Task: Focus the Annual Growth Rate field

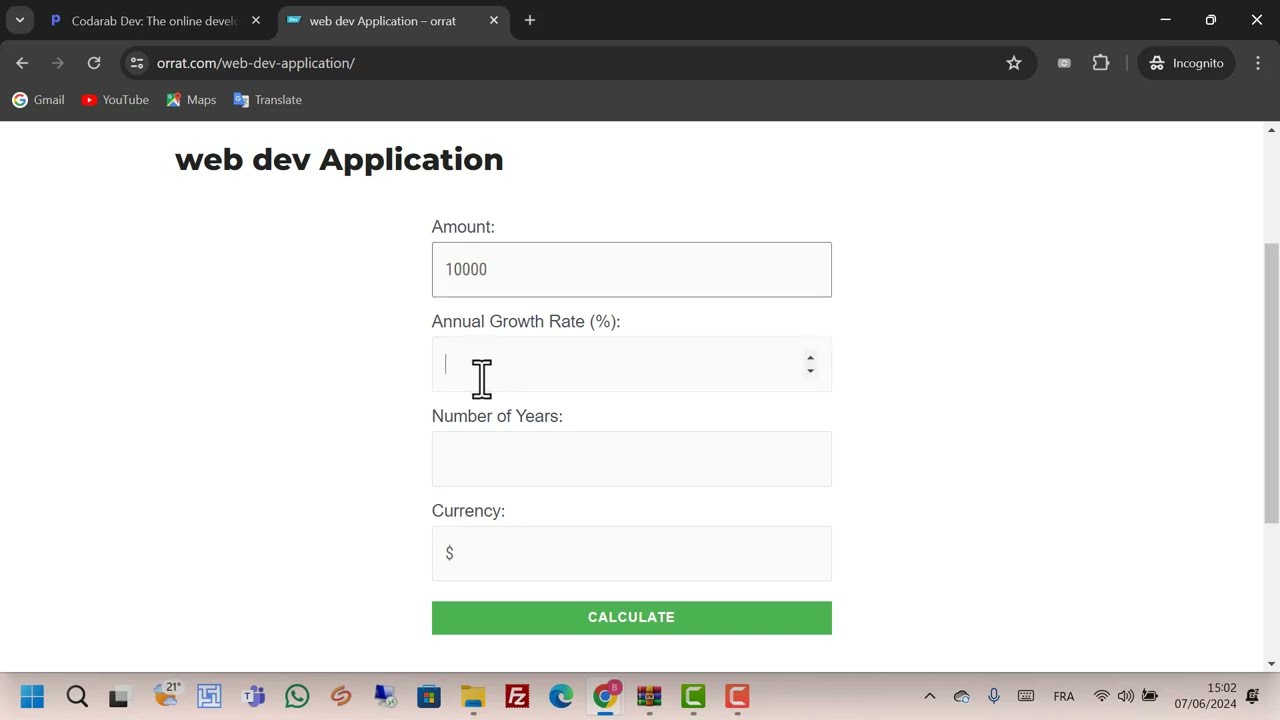Action: tap(631, 364)
